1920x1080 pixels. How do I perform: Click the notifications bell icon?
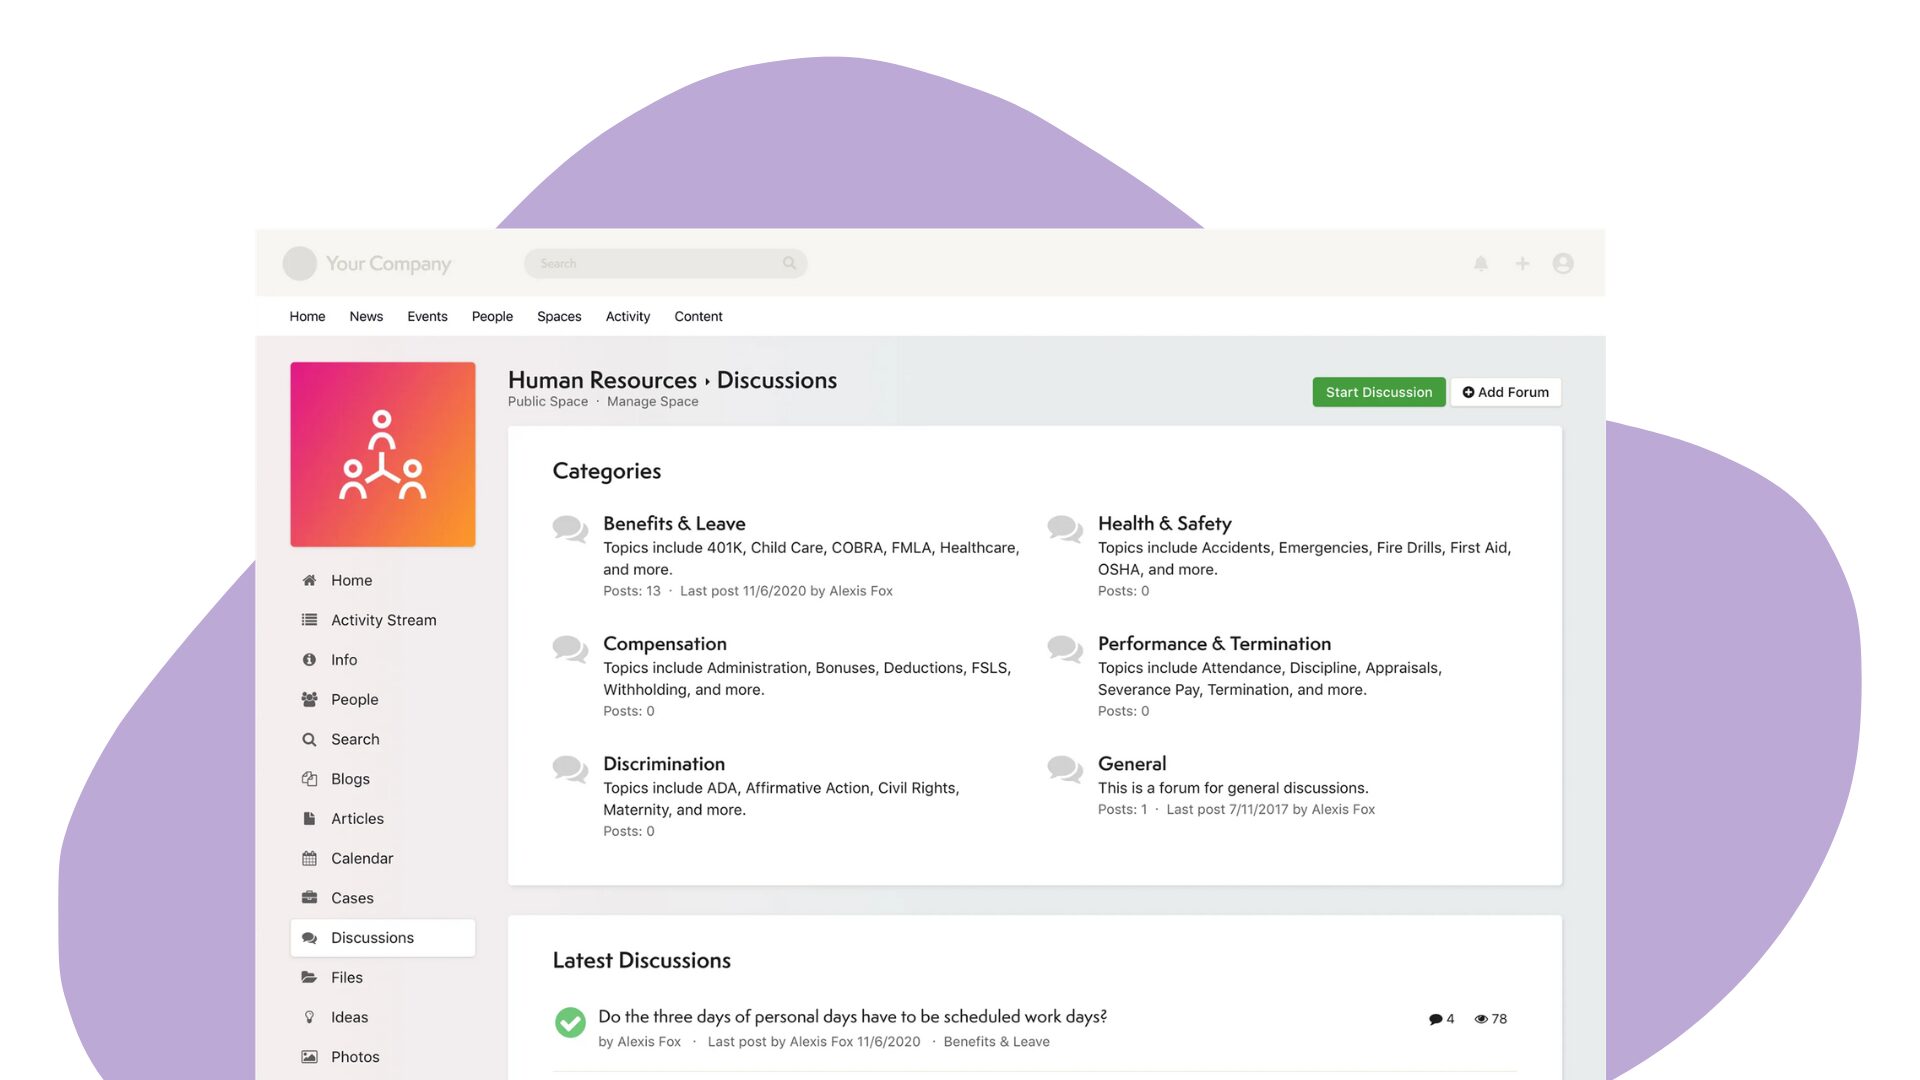coord(1481,263)
